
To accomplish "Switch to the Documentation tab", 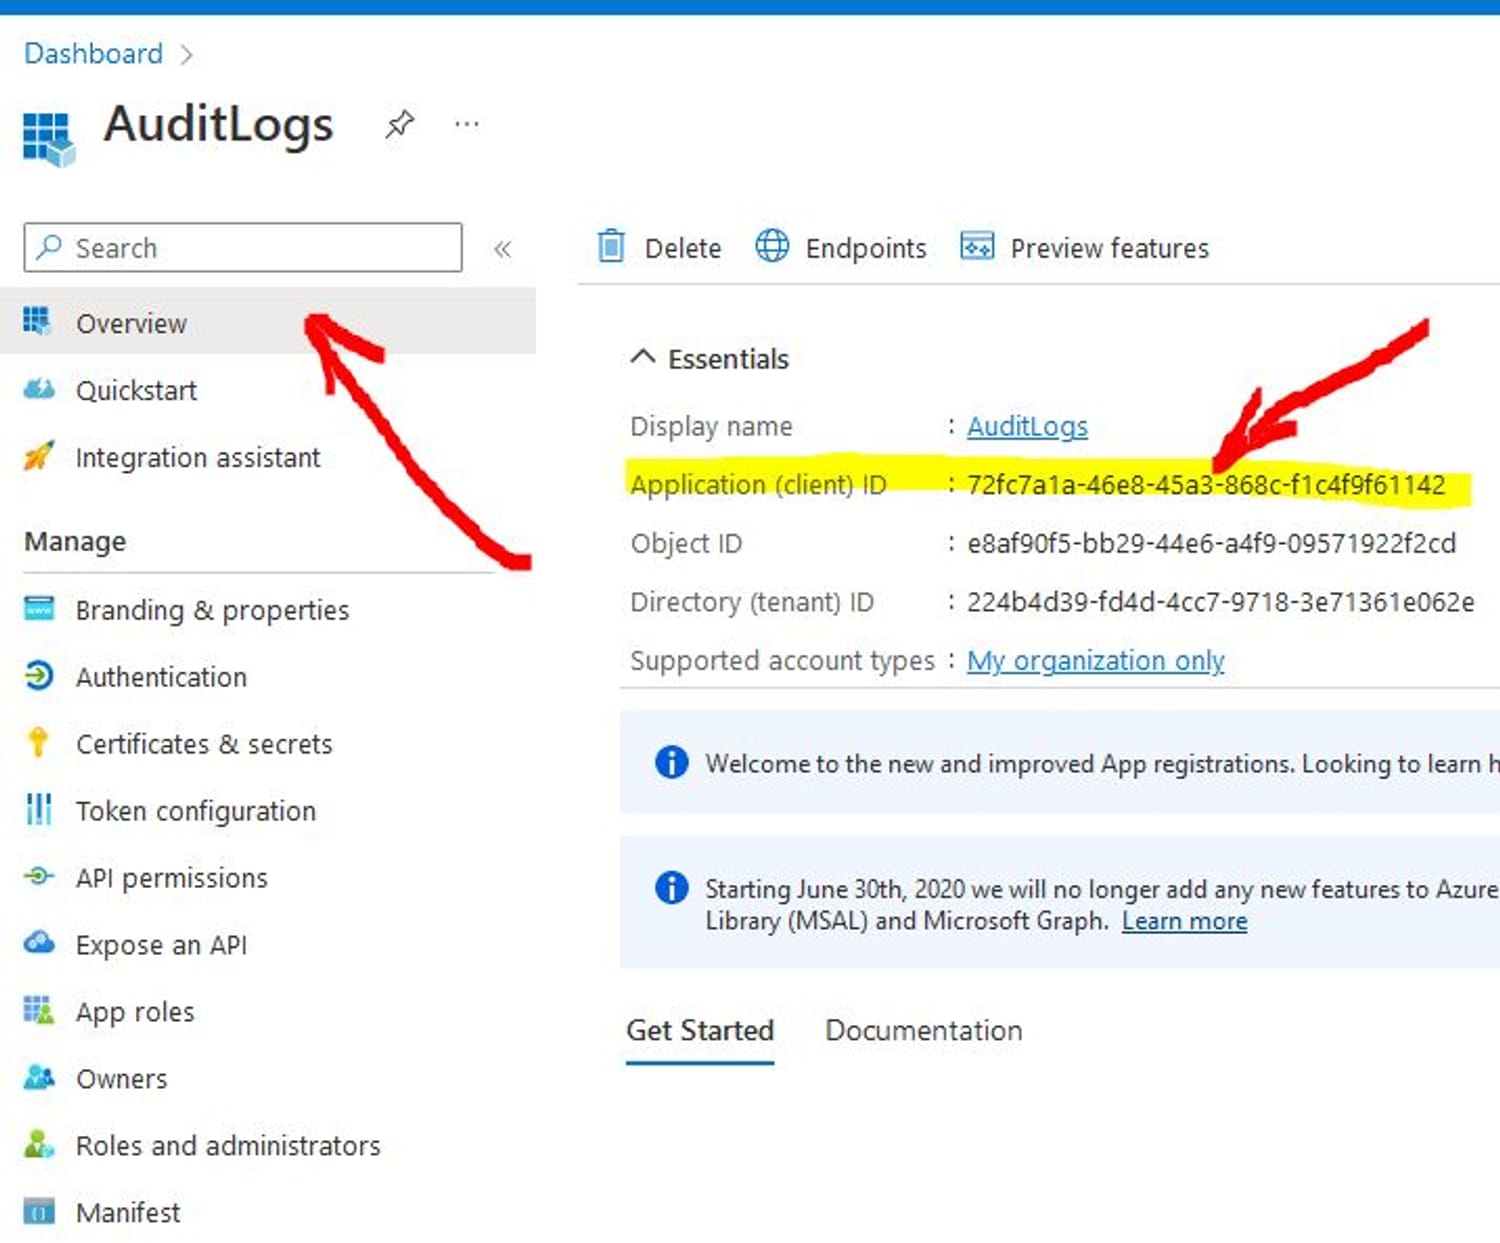I will pos(922,1030).
